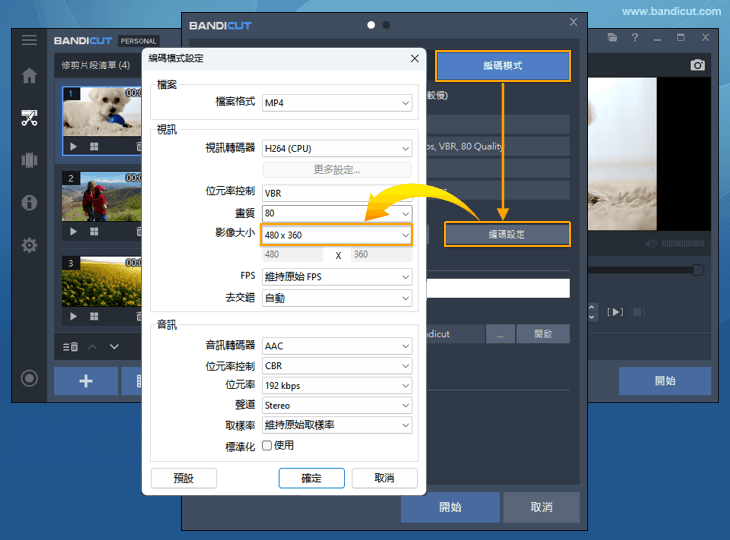Open the Join mode sidebar icon
Image resolution: width=730 pixels, height=540 pixels.
coord(29,160)
